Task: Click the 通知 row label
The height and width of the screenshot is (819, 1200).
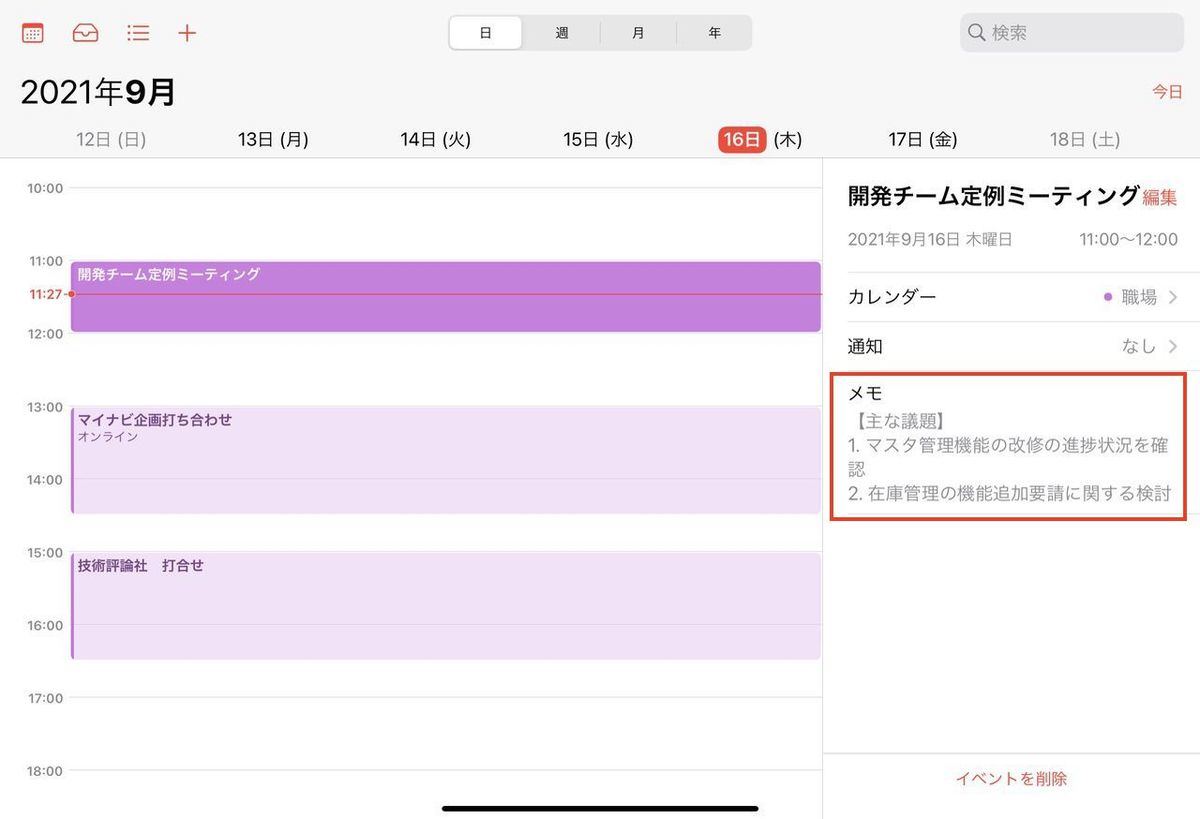Action: tap(865, 346)
